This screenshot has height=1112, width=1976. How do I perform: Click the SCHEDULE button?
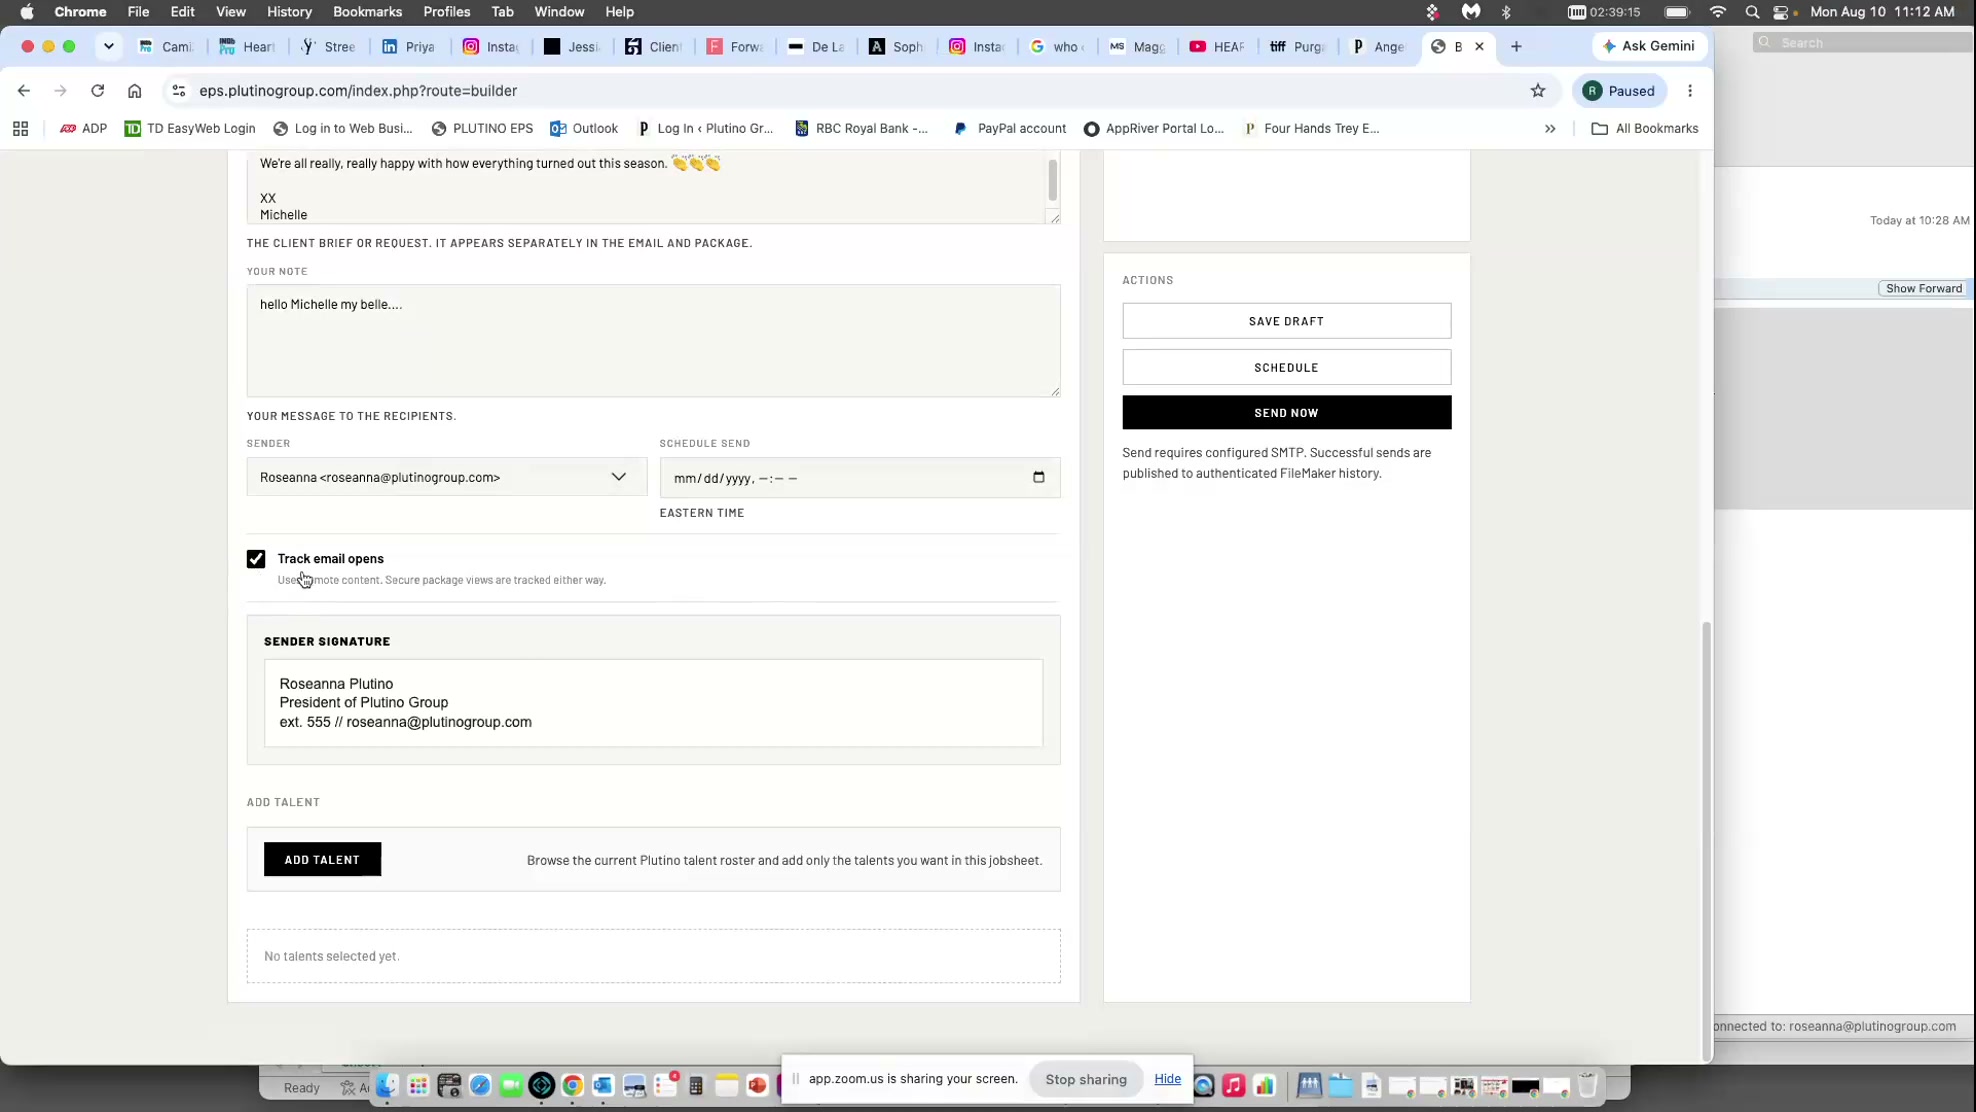[1286, 368]
